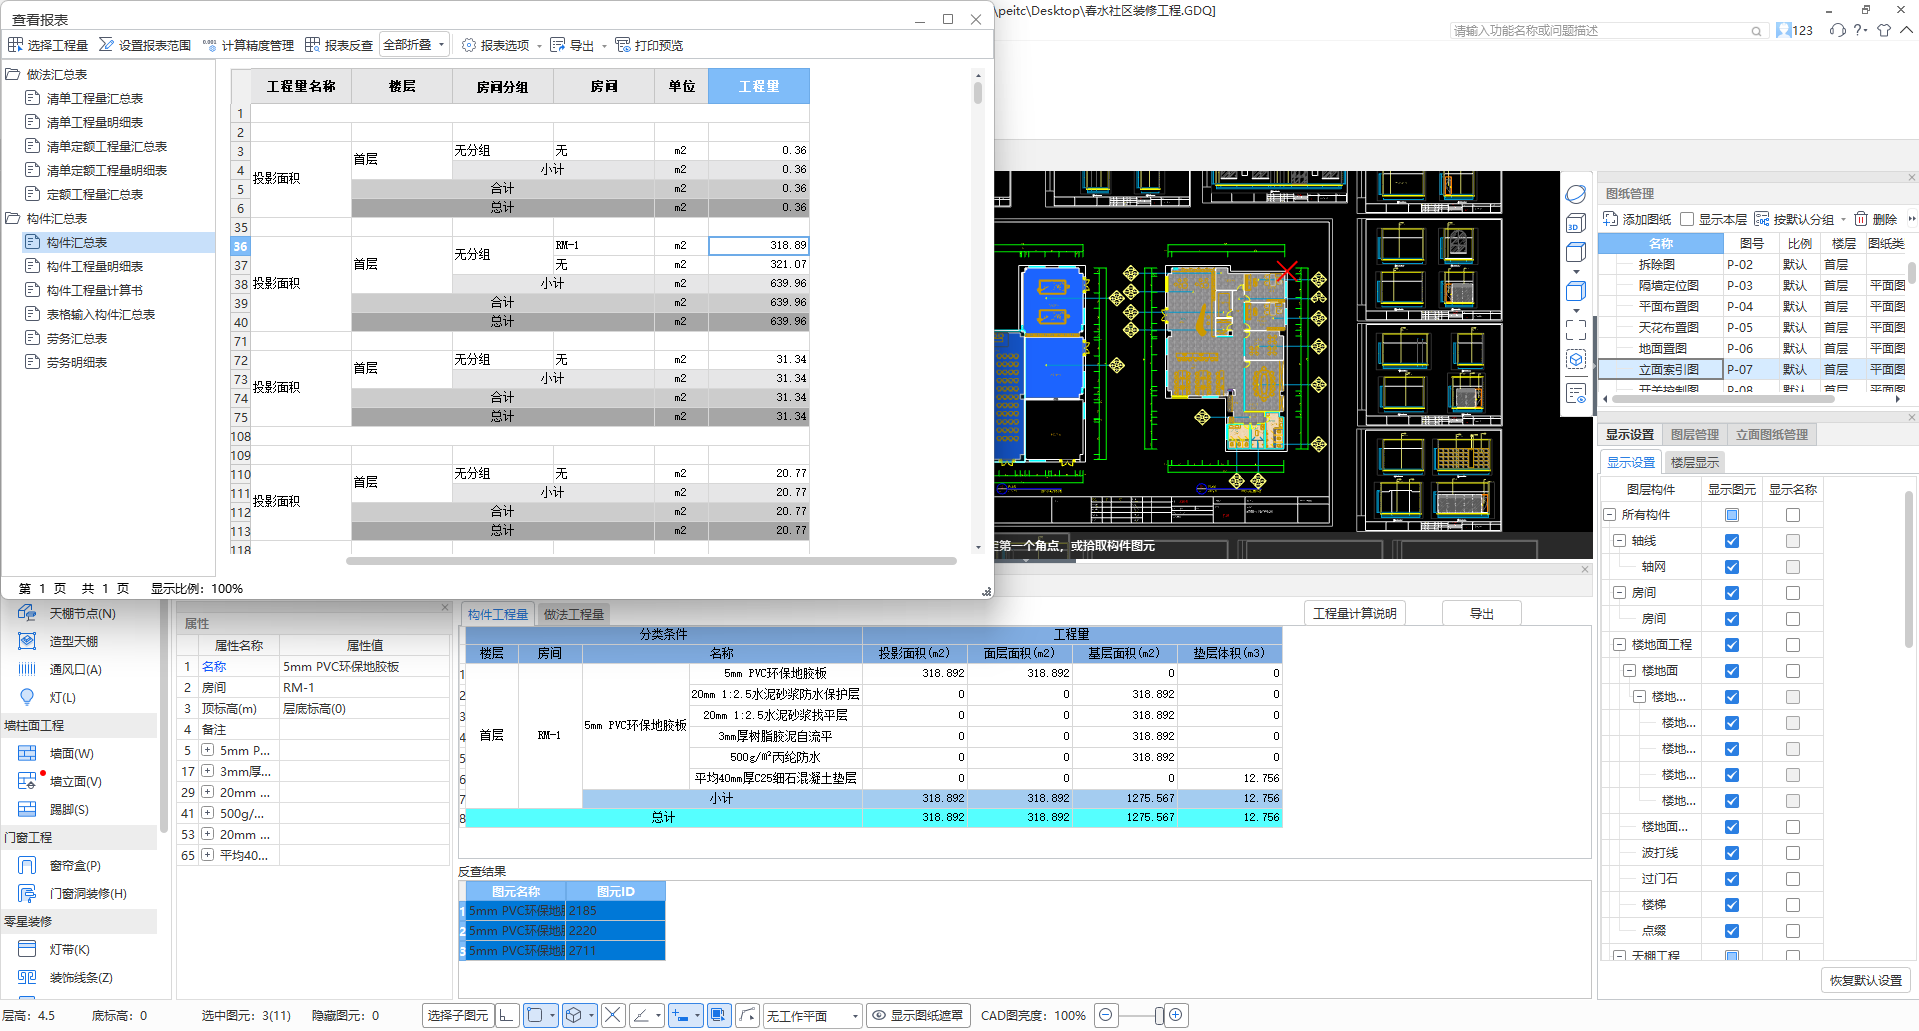The image size is (1919, 1031).
Task: Click the CAD brightness slider handle
Action: pyautogui.click(x=1159, y=1015)
